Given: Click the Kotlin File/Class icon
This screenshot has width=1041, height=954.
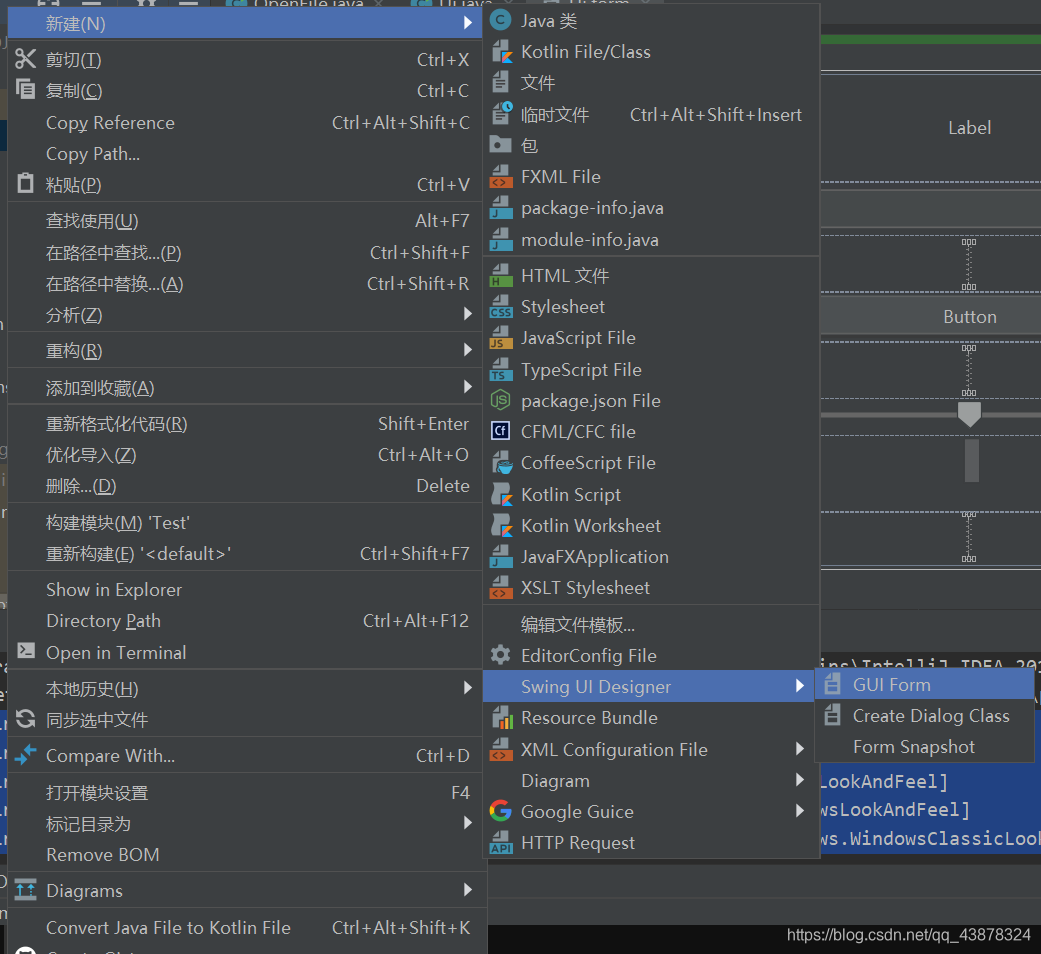Looking at the screenshot, I should [x=501, y=52].
